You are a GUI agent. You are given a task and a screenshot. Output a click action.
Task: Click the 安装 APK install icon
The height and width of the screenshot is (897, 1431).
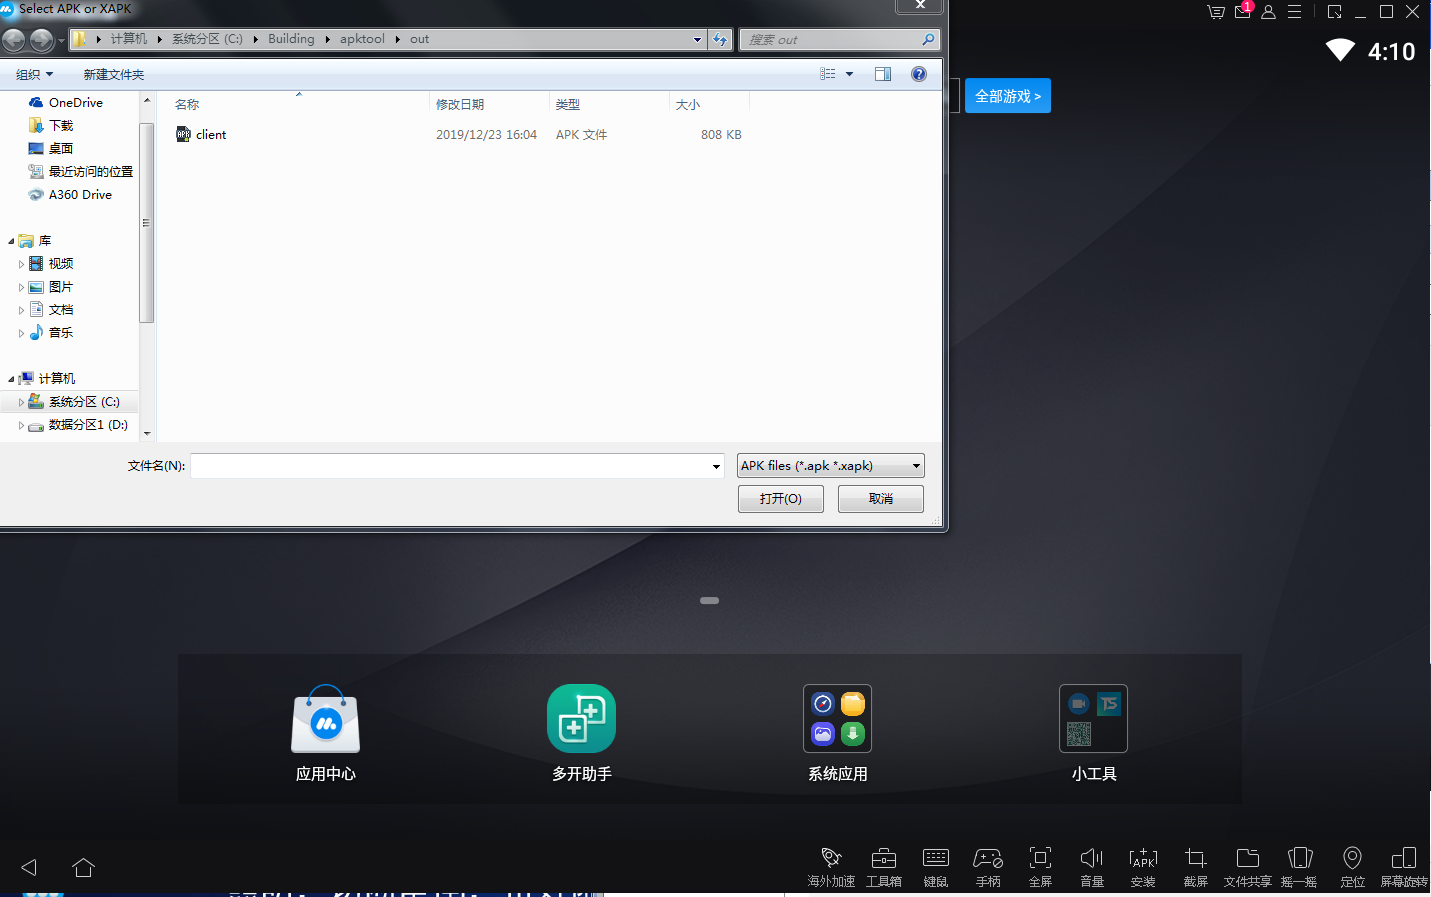click(1143, 866)
